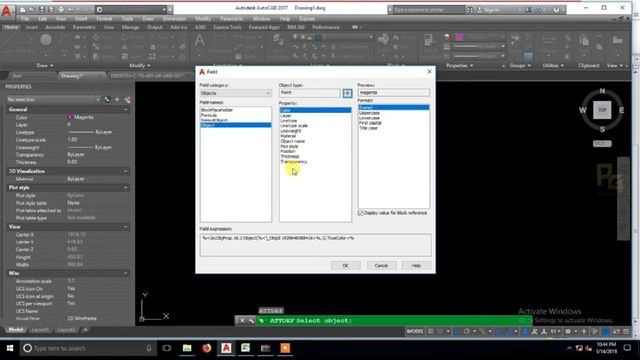Click the Paste icon in Clipboard panel
Viewport: 640px width, 360px height.
coord(584,40)
